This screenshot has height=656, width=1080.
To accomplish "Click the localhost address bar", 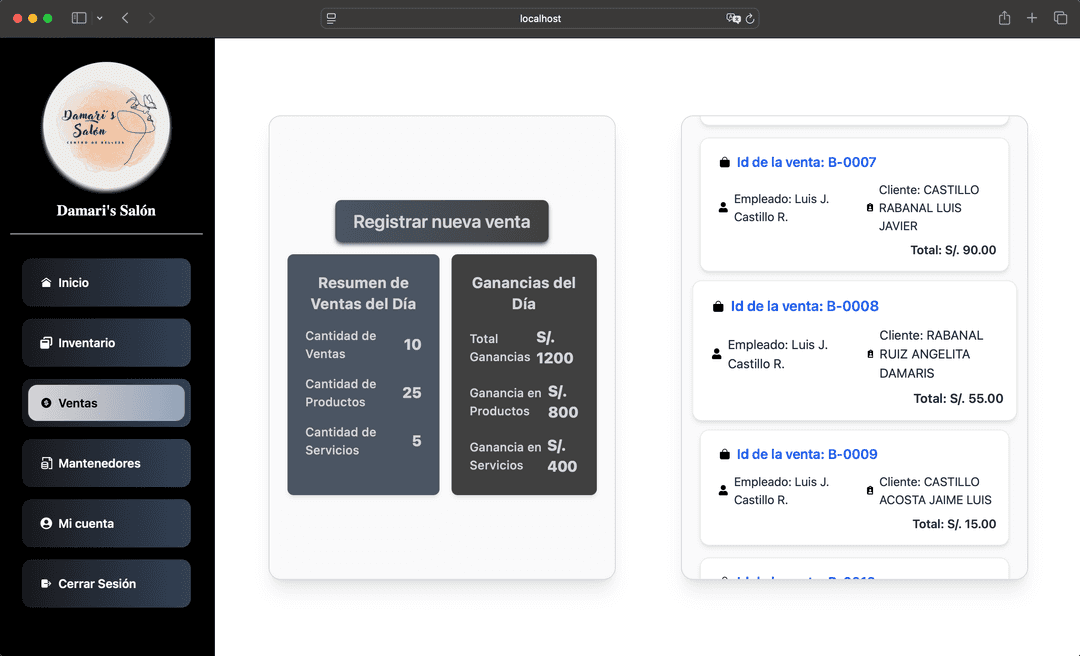I will point(540,18).
